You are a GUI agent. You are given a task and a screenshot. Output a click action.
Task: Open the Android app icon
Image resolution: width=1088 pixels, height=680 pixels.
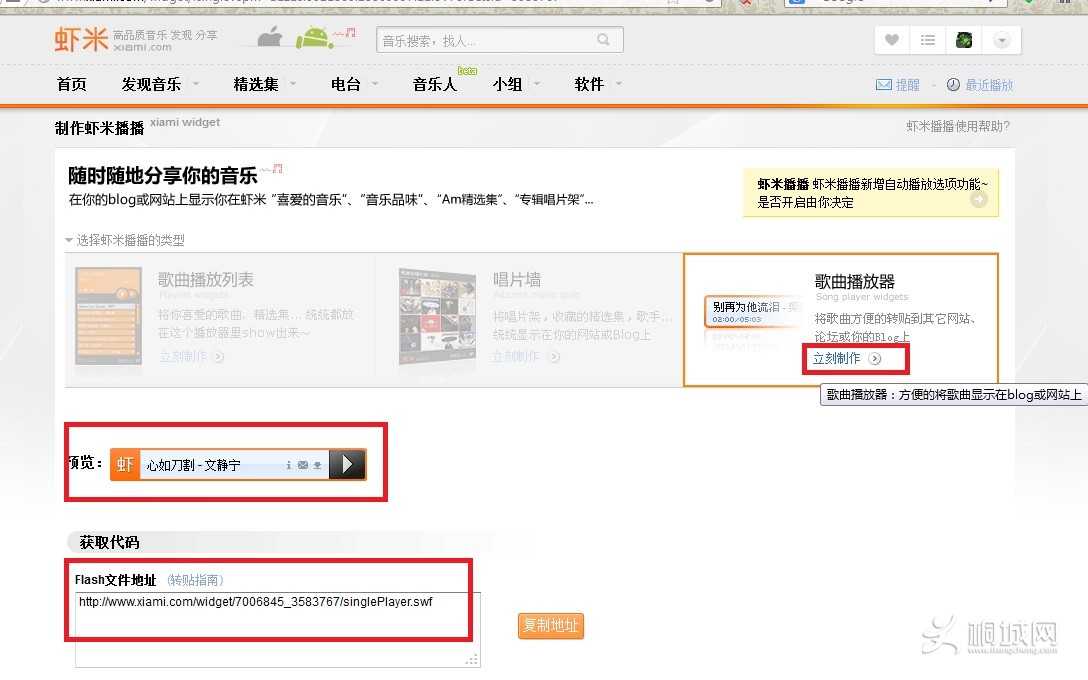coord(314,38)
